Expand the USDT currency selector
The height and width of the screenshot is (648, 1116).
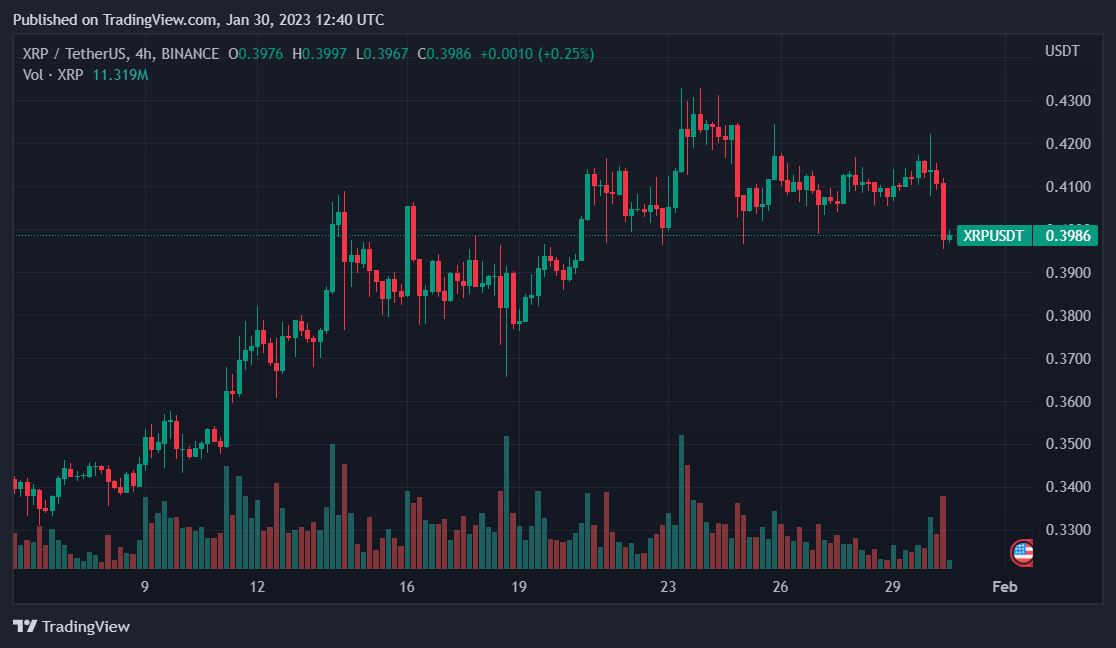pos(1063,50)
